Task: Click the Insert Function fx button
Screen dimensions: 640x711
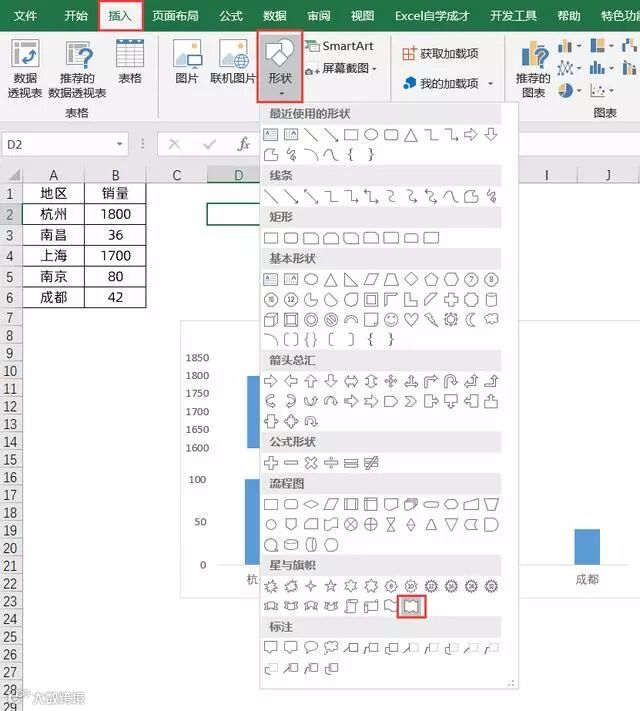Action: click(244, 144)
